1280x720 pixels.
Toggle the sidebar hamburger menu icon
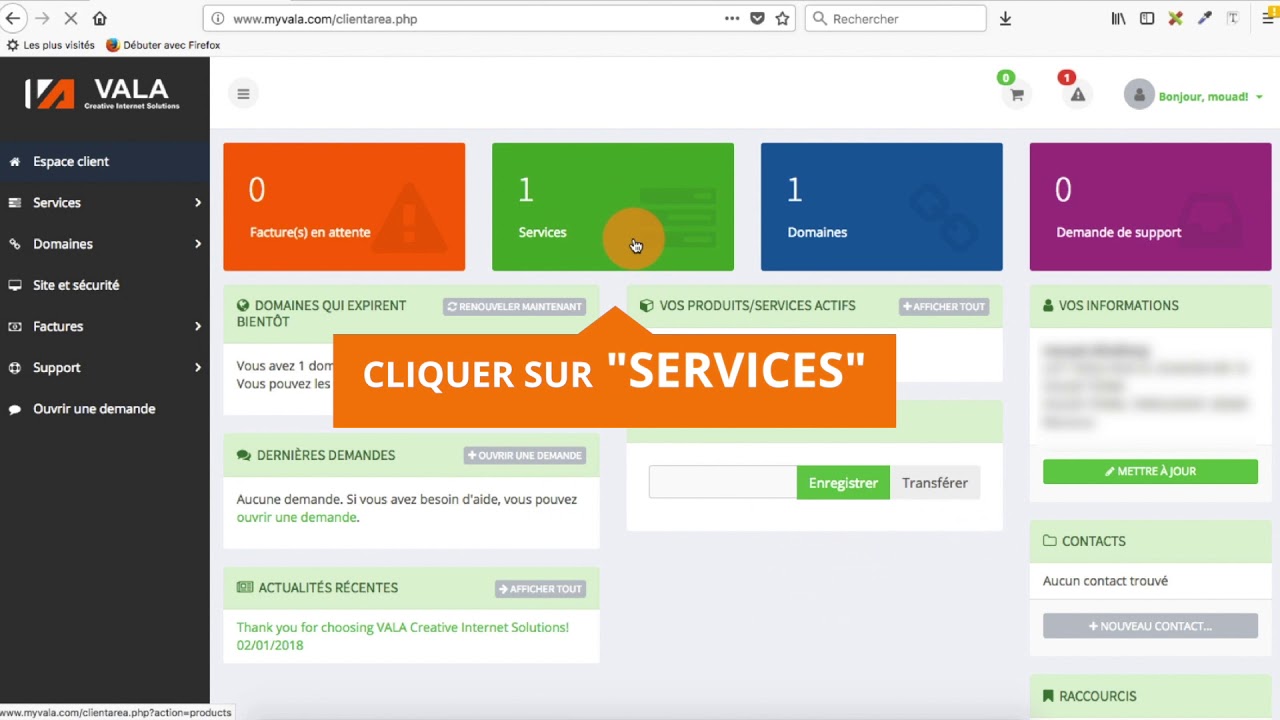(x=243, y=94)
